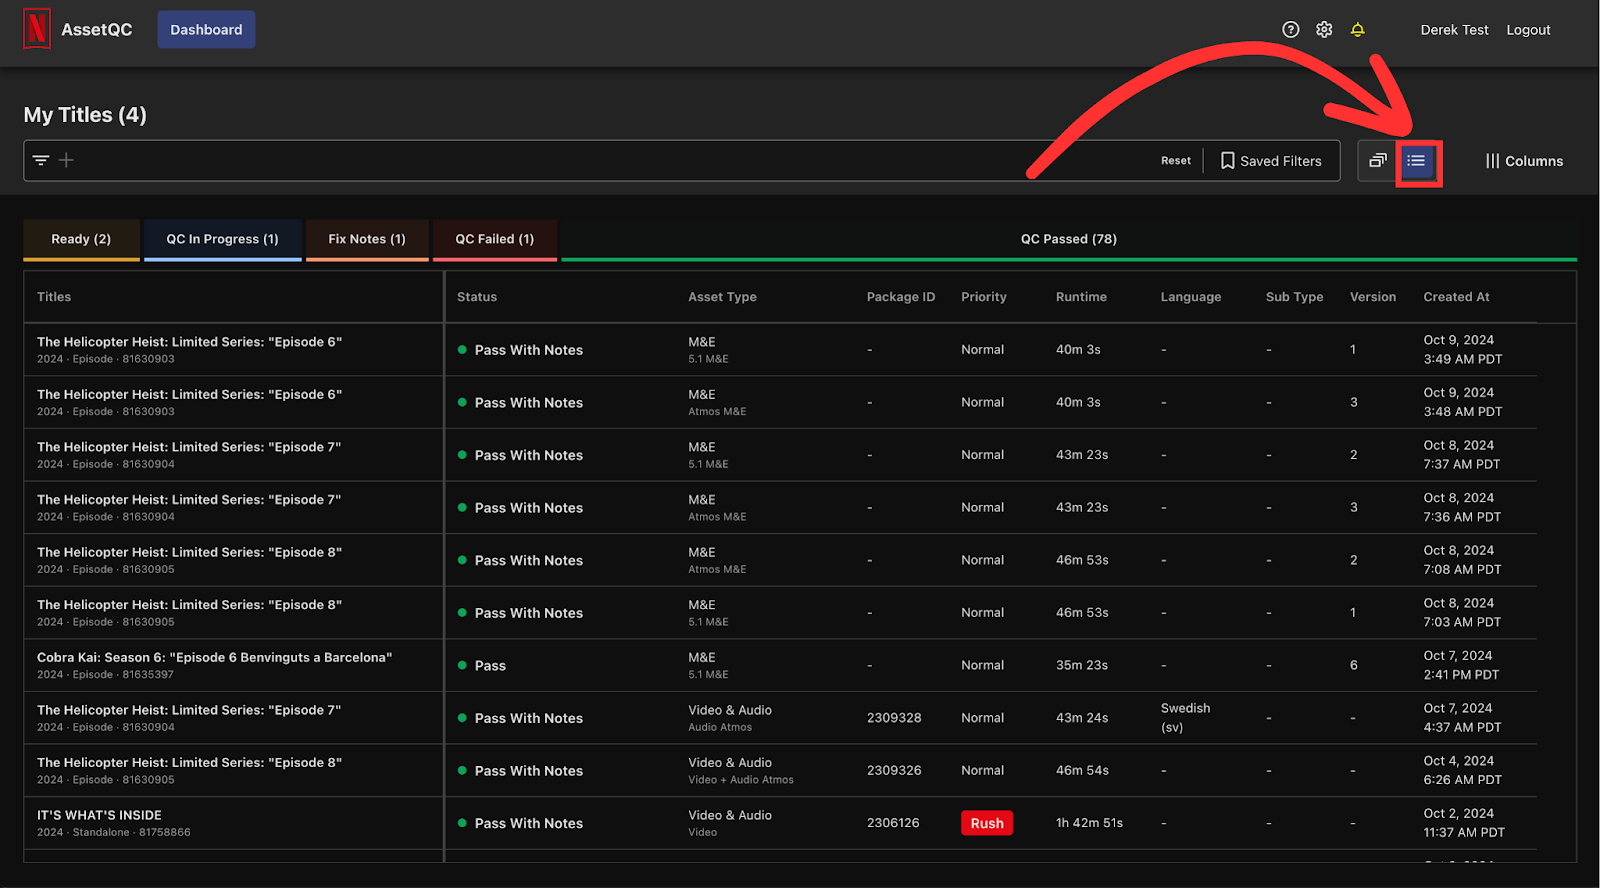Go to the Dashboard
This screenshot has width=1600, height=888.
click(x=206, y=30)
